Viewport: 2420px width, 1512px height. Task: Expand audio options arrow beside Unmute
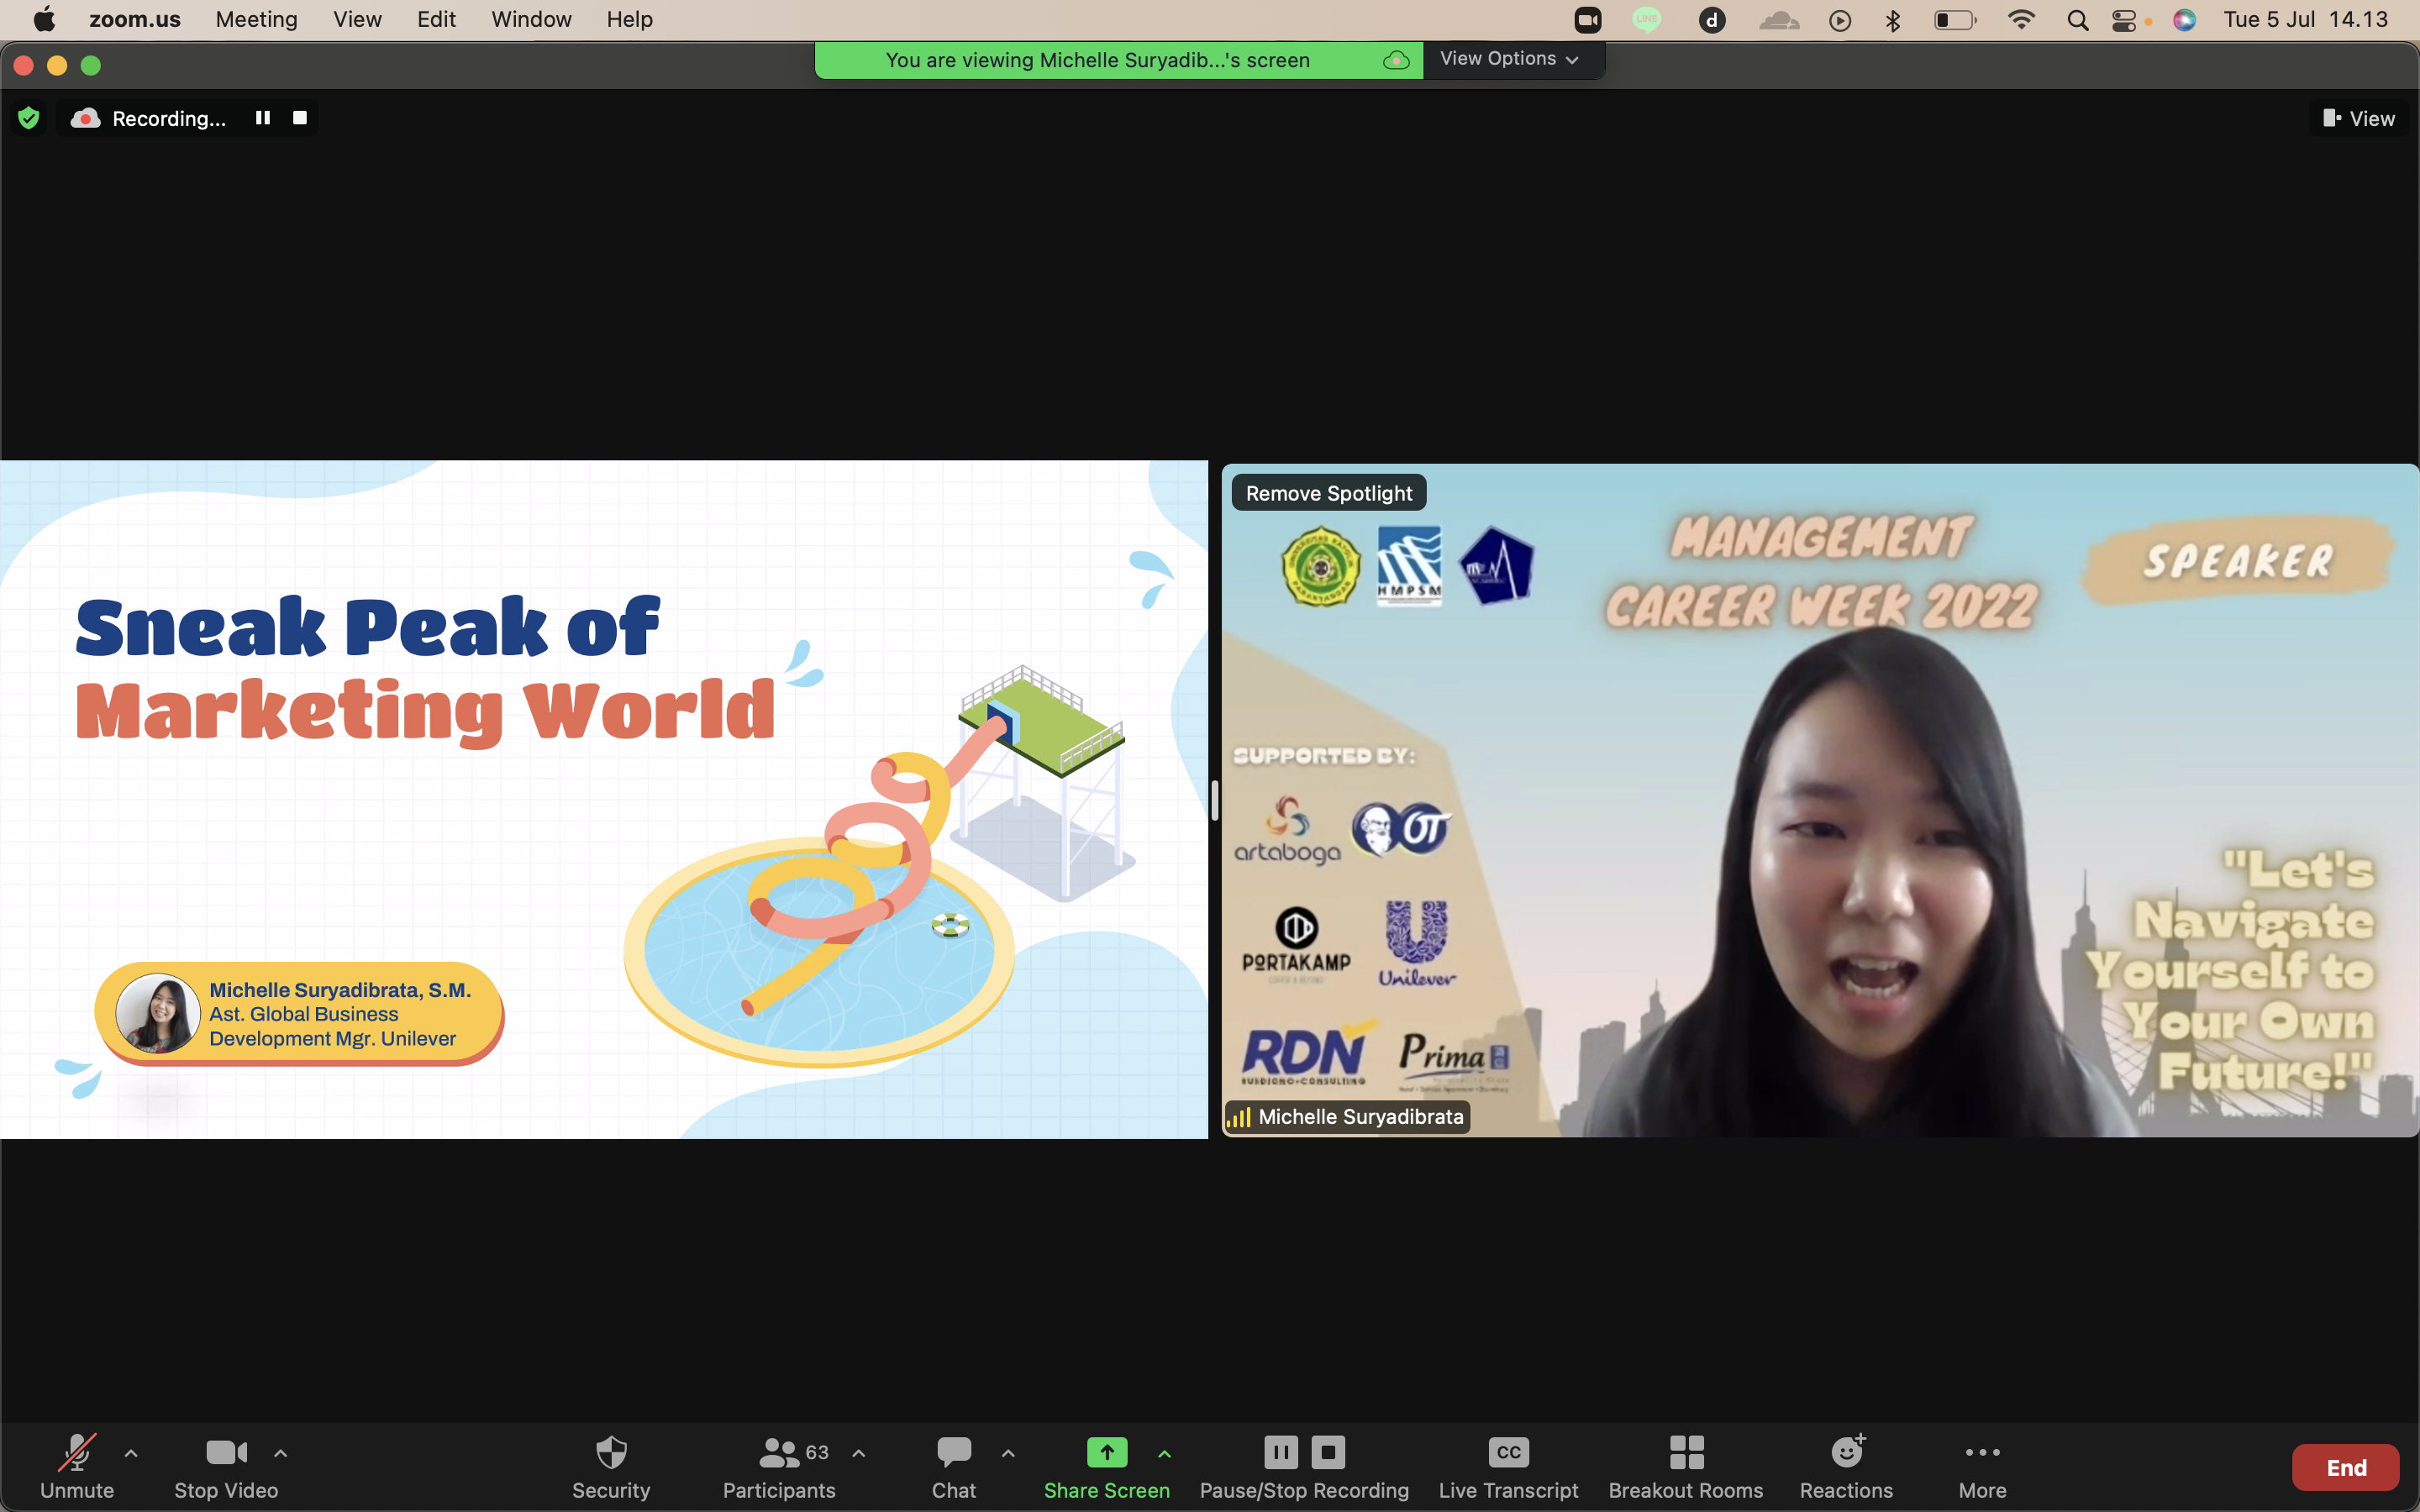coord(131,1453)
